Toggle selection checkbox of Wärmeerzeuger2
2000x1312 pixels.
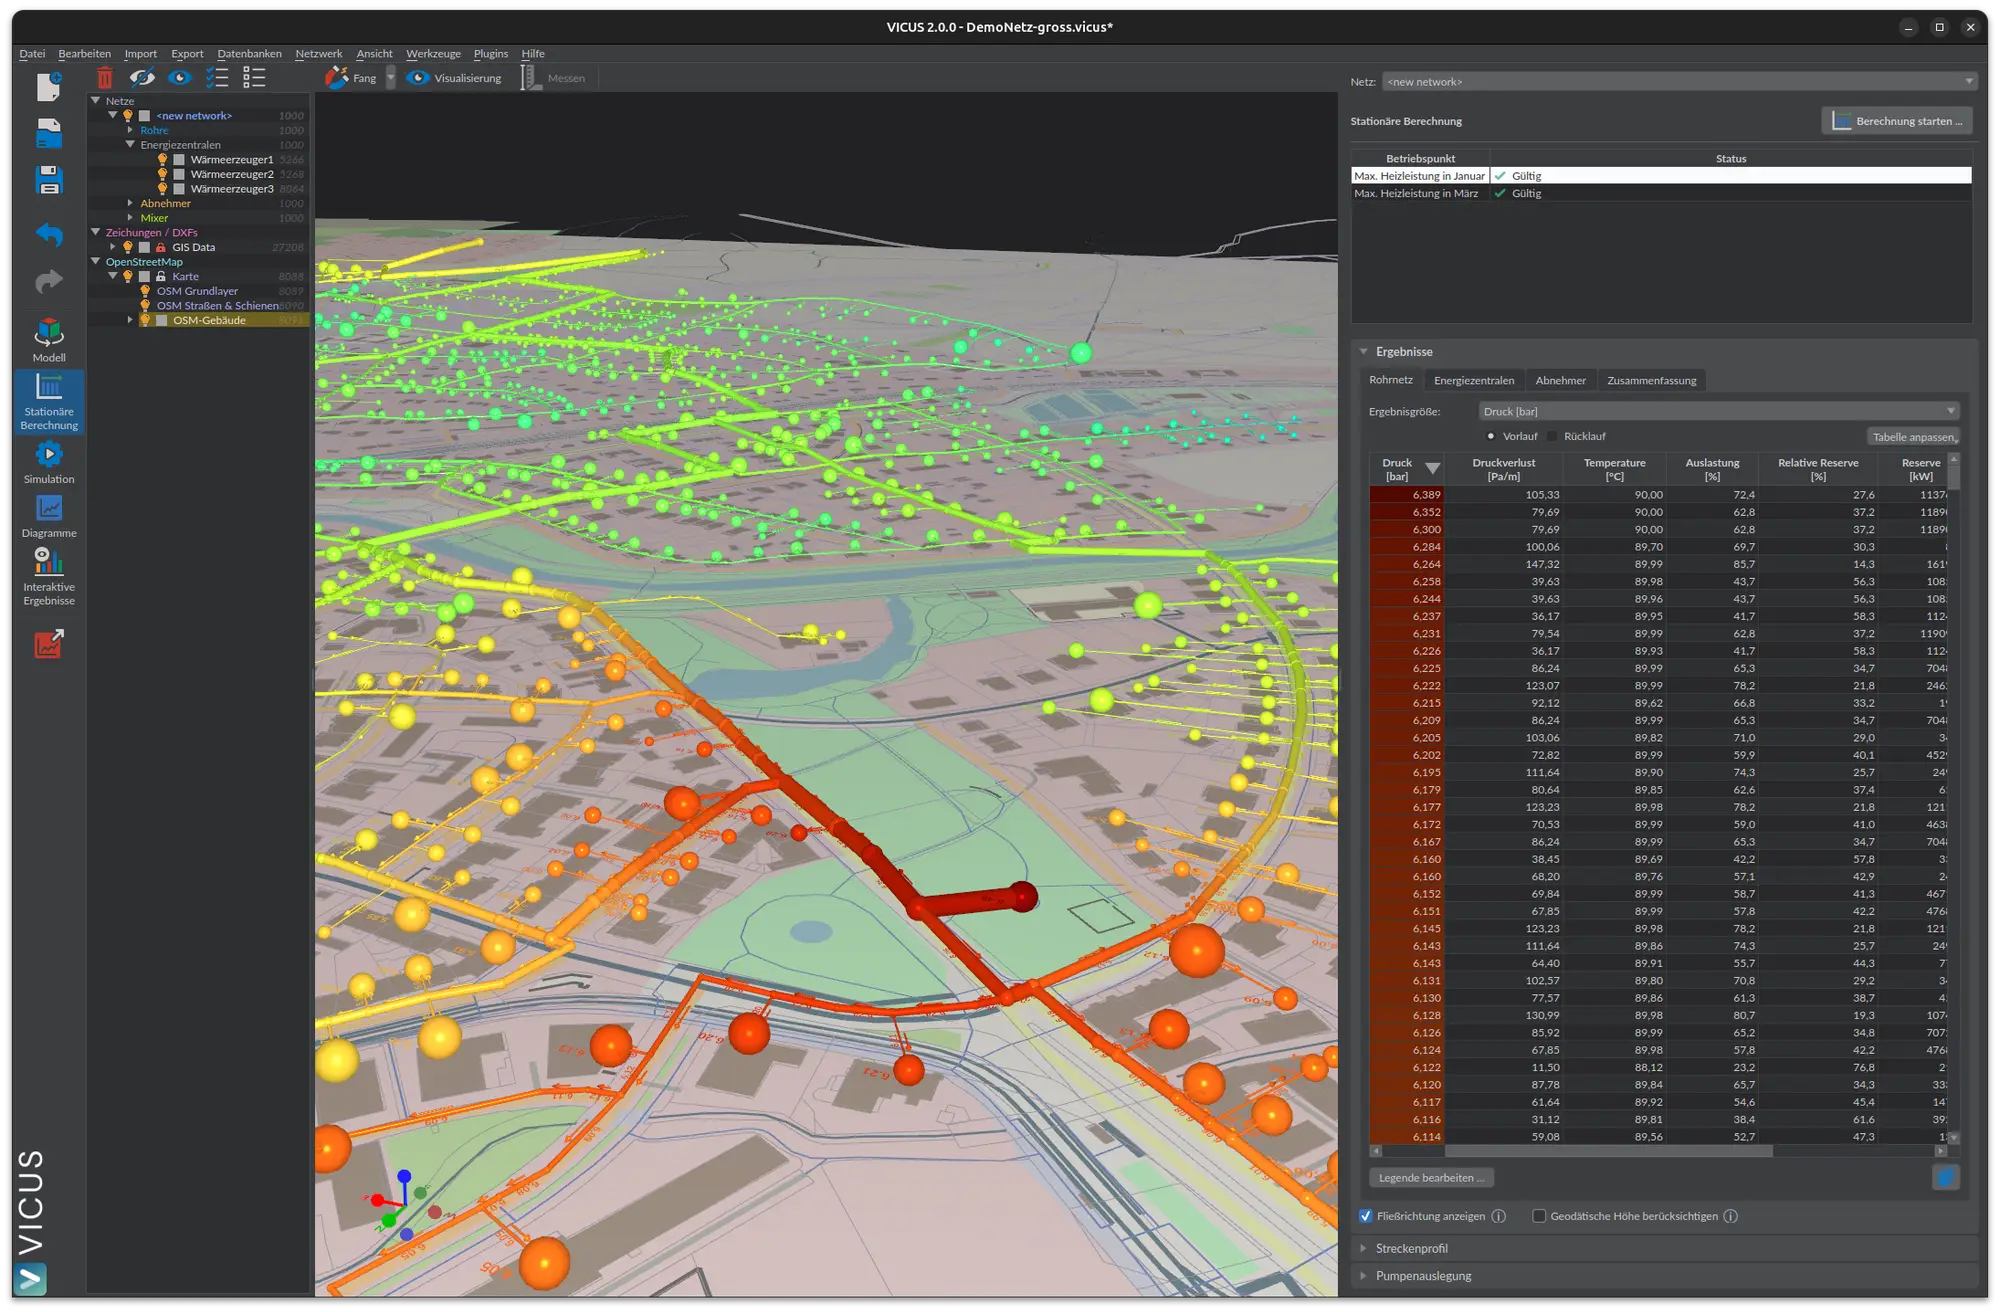[179, 174]
